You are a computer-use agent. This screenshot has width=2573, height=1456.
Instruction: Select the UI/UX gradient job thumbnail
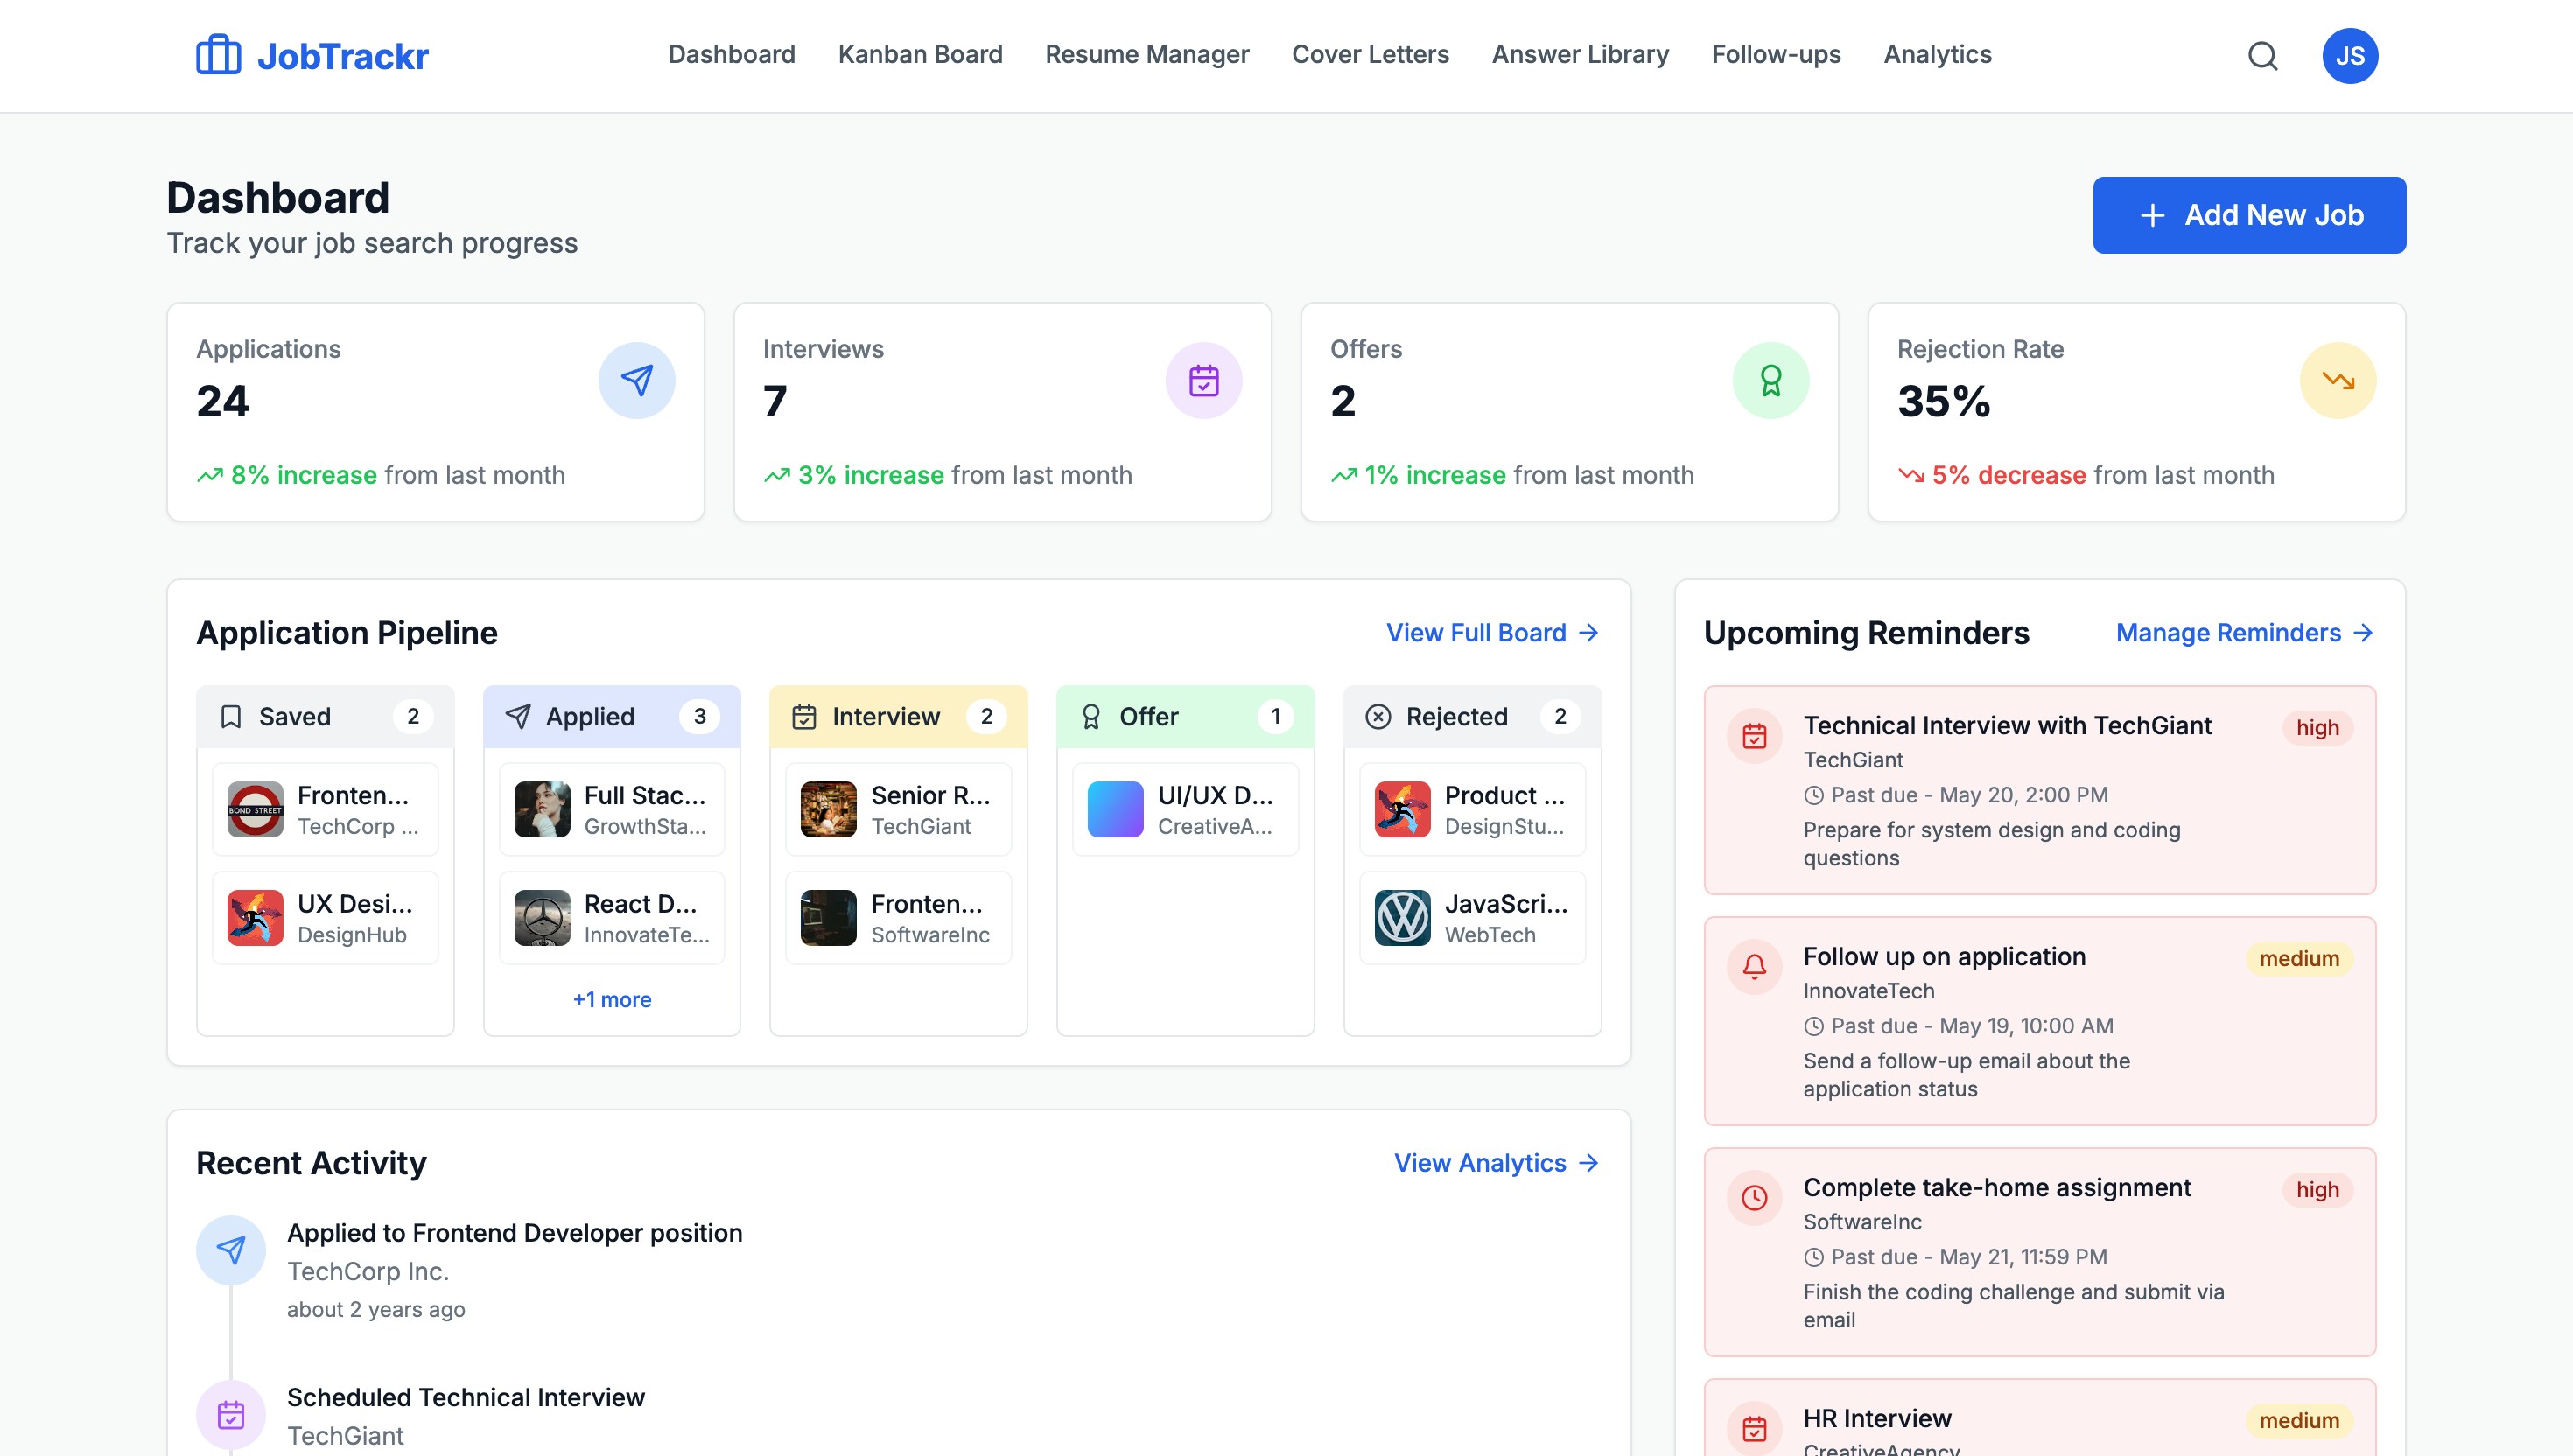click(x=1114, y=809)
